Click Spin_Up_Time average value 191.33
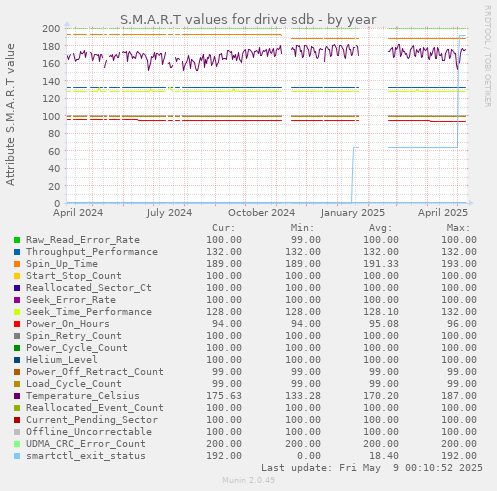Screen dimensions: 497x491 point(381,264)
